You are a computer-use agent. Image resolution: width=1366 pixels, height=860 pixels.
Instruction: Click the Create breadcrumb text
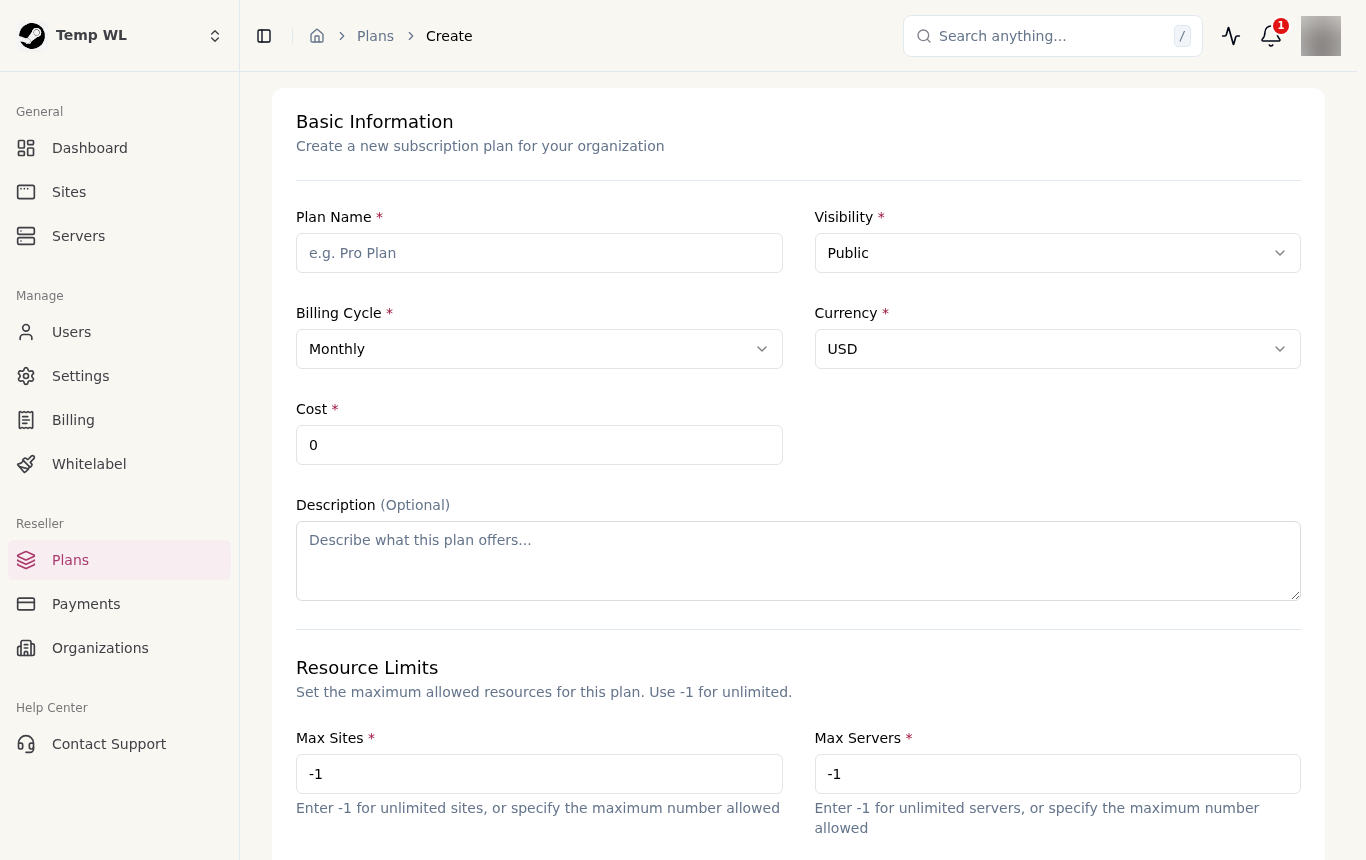pyautogui.click(x=449, y=36)
